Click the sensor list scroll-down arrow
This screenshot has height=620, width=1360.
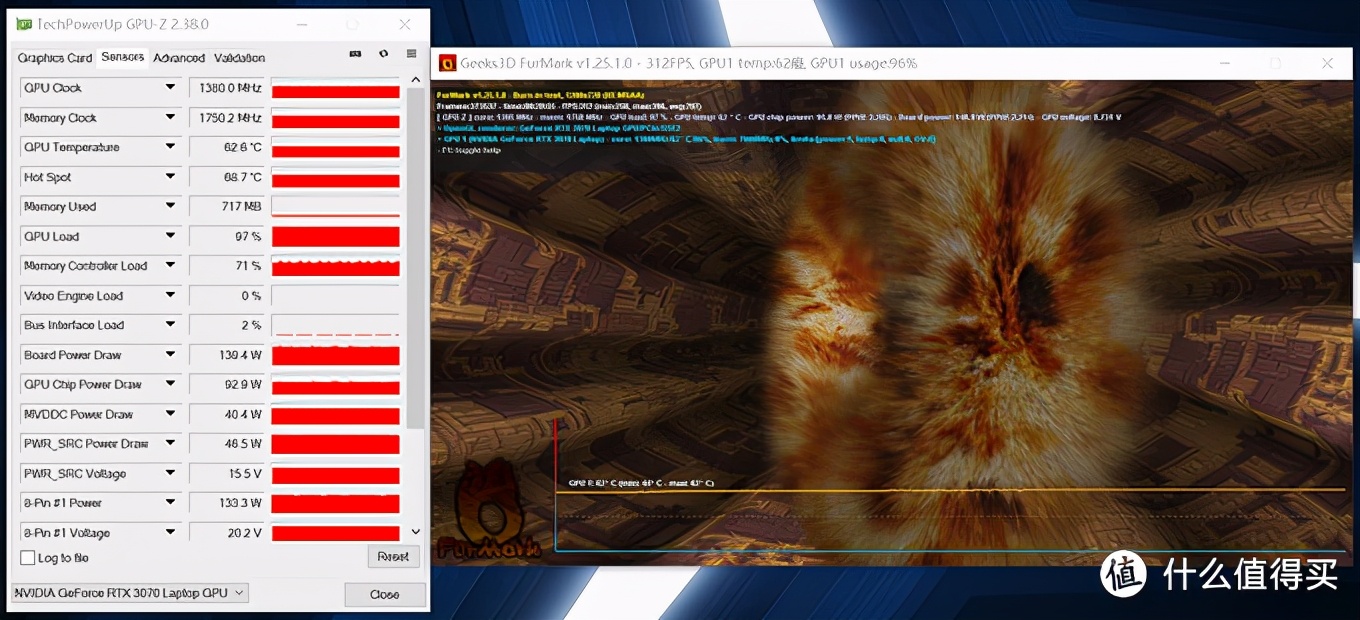(416, 533)
